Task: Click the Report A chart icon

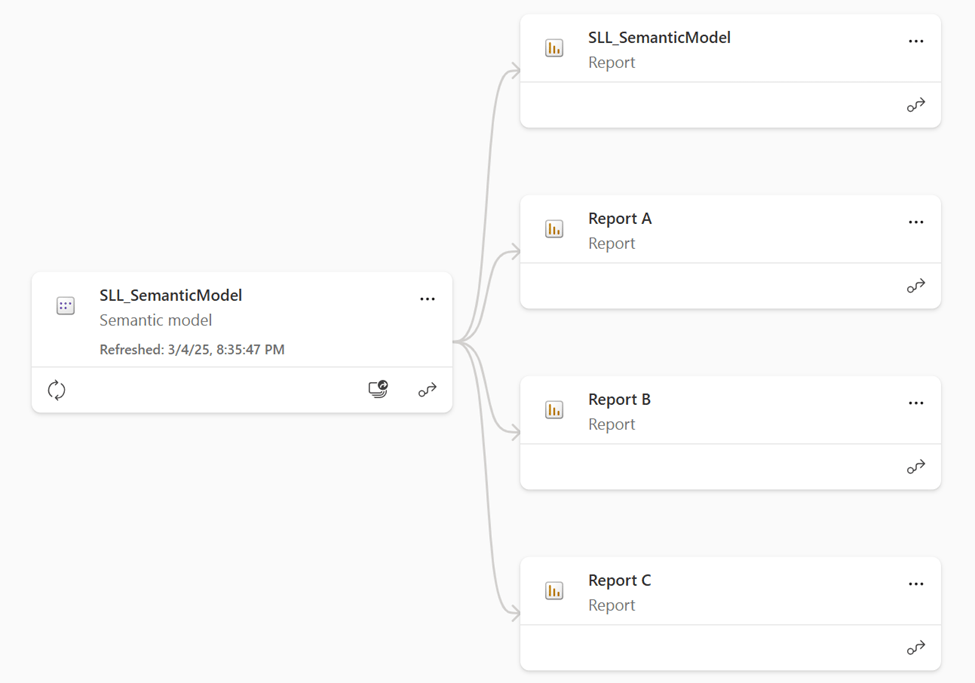Action: [x=554, y=229]
